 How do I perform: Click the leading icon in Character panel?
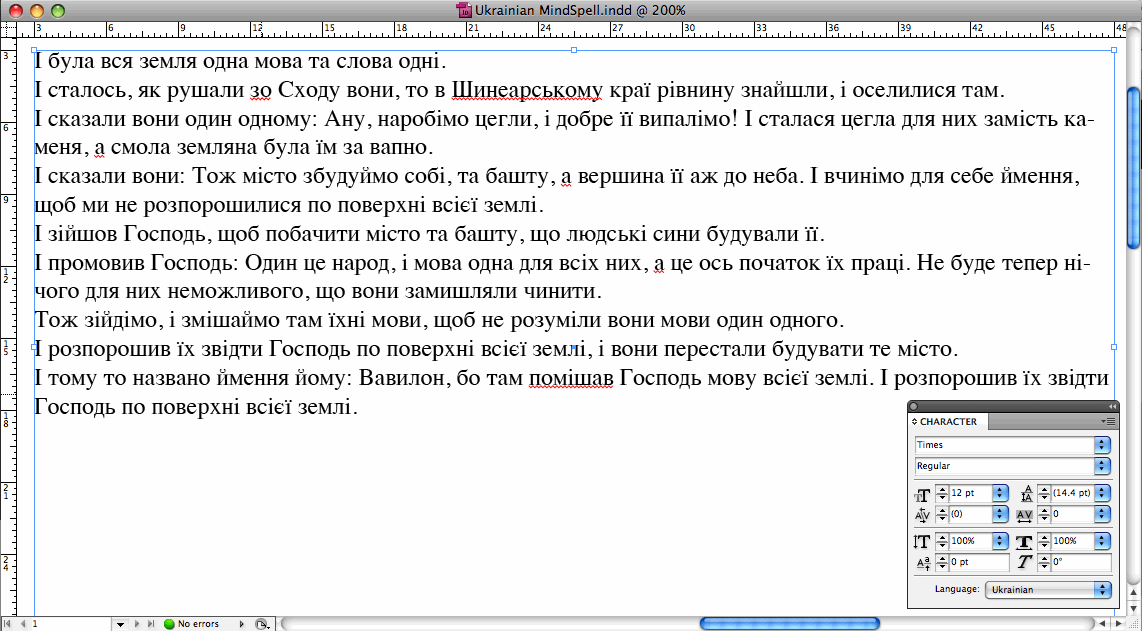click(x=1027, y=493)
